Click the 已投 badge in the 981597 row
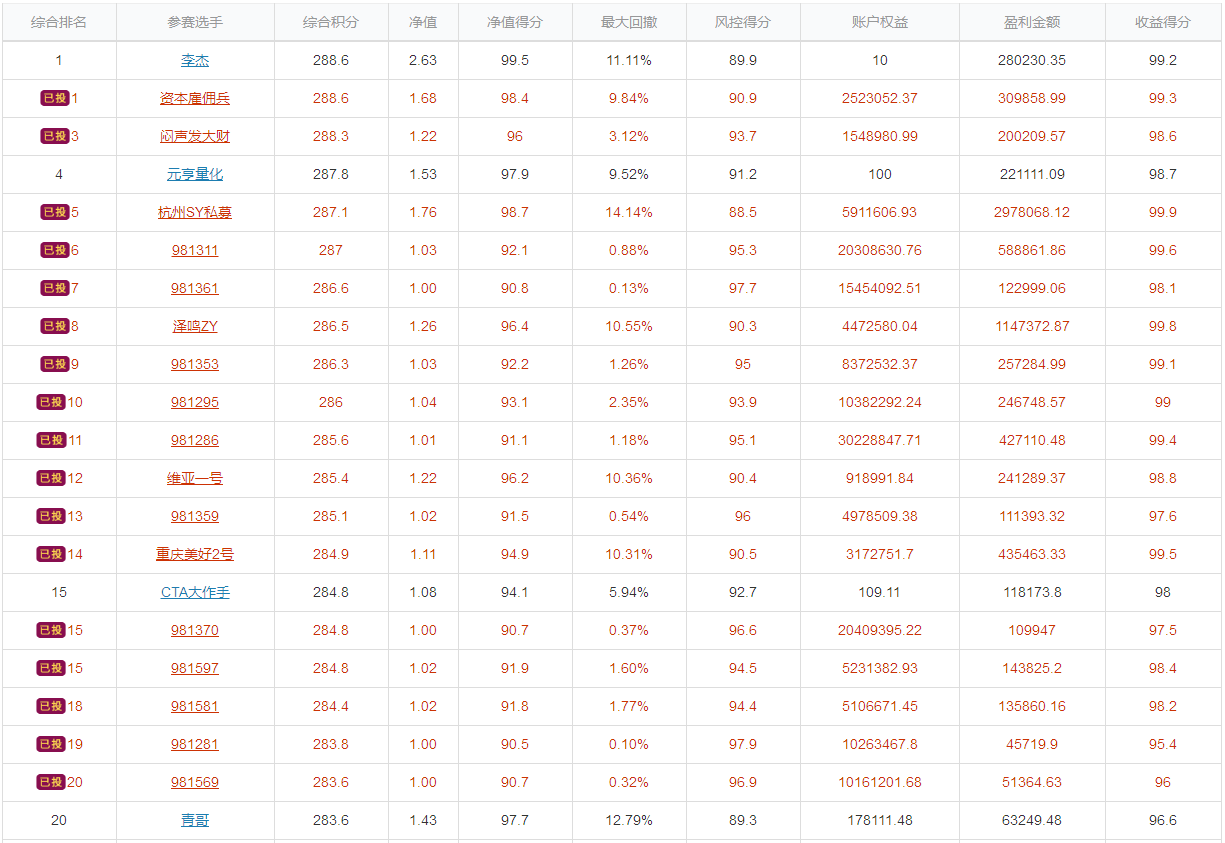 click(51, 668)
